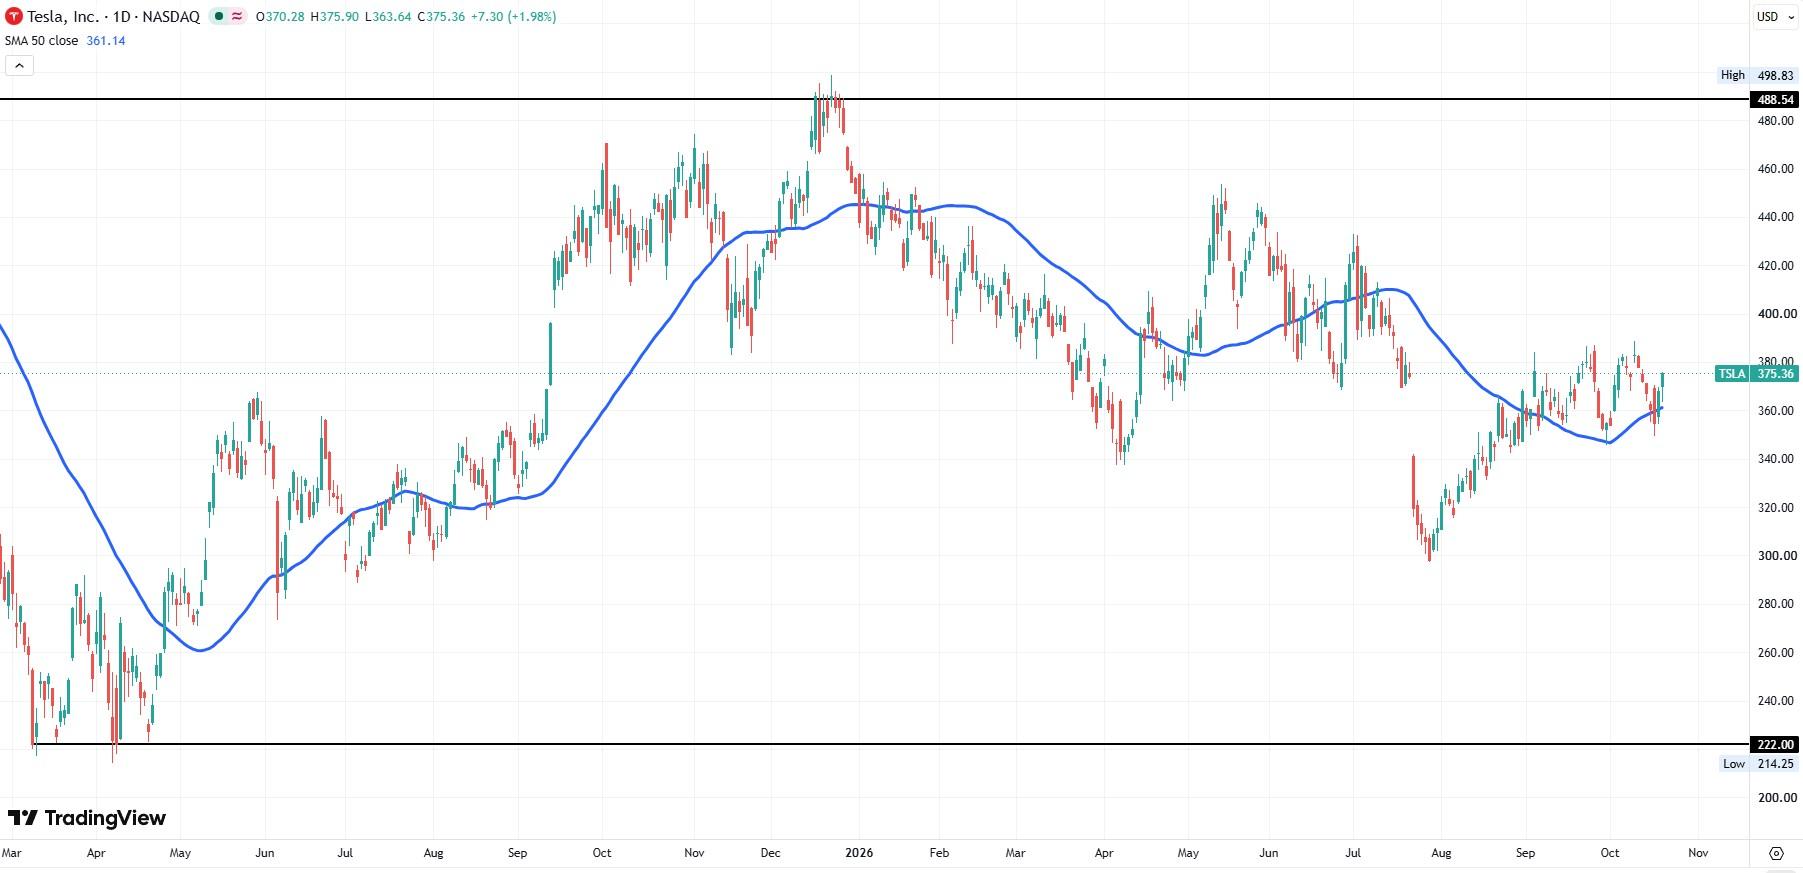Click the 300.00 price axis label

(1776, 556)
